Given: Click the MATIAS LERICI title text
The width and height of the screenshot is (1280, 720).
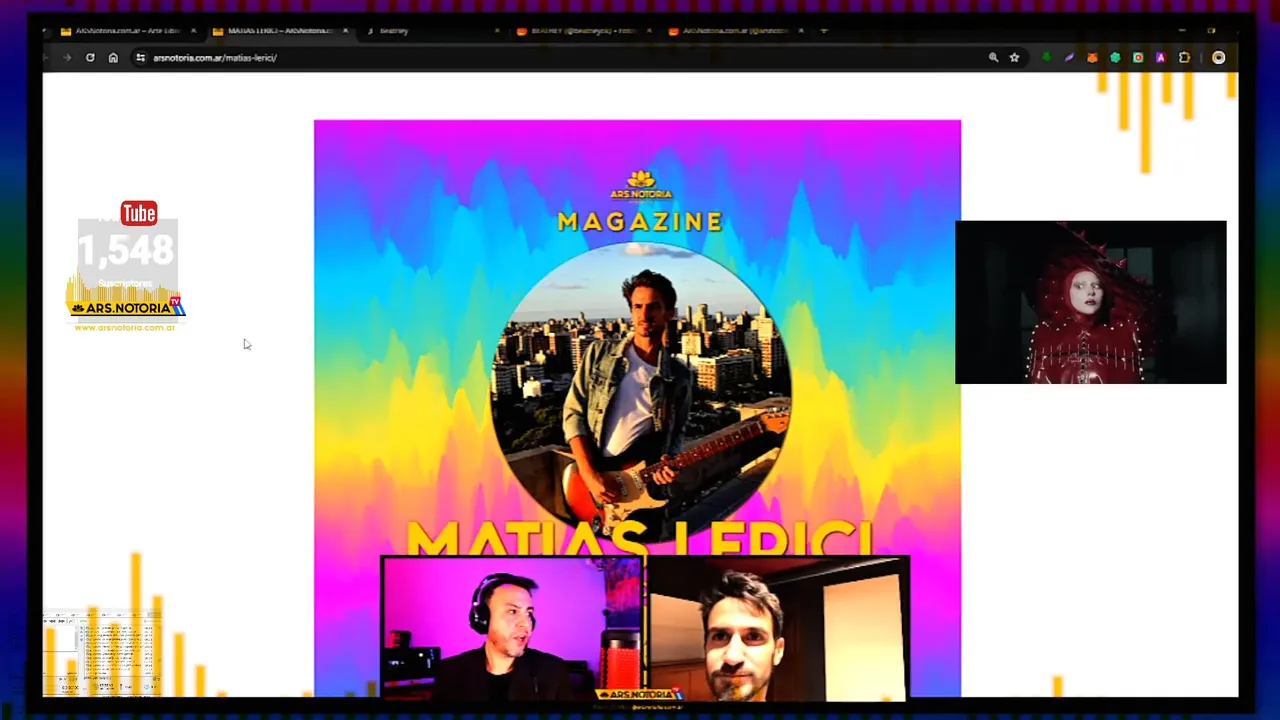Looking at the screenshot, I should click(x=640, y=538).
